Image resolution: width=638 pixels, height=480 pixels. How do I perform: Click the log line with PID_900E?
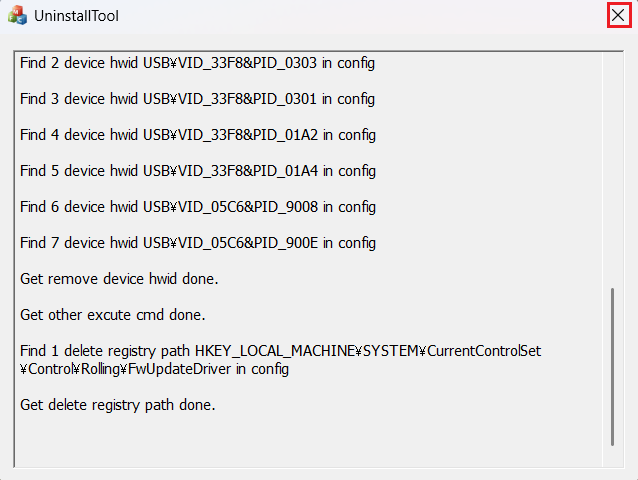[x=197, y=243]
